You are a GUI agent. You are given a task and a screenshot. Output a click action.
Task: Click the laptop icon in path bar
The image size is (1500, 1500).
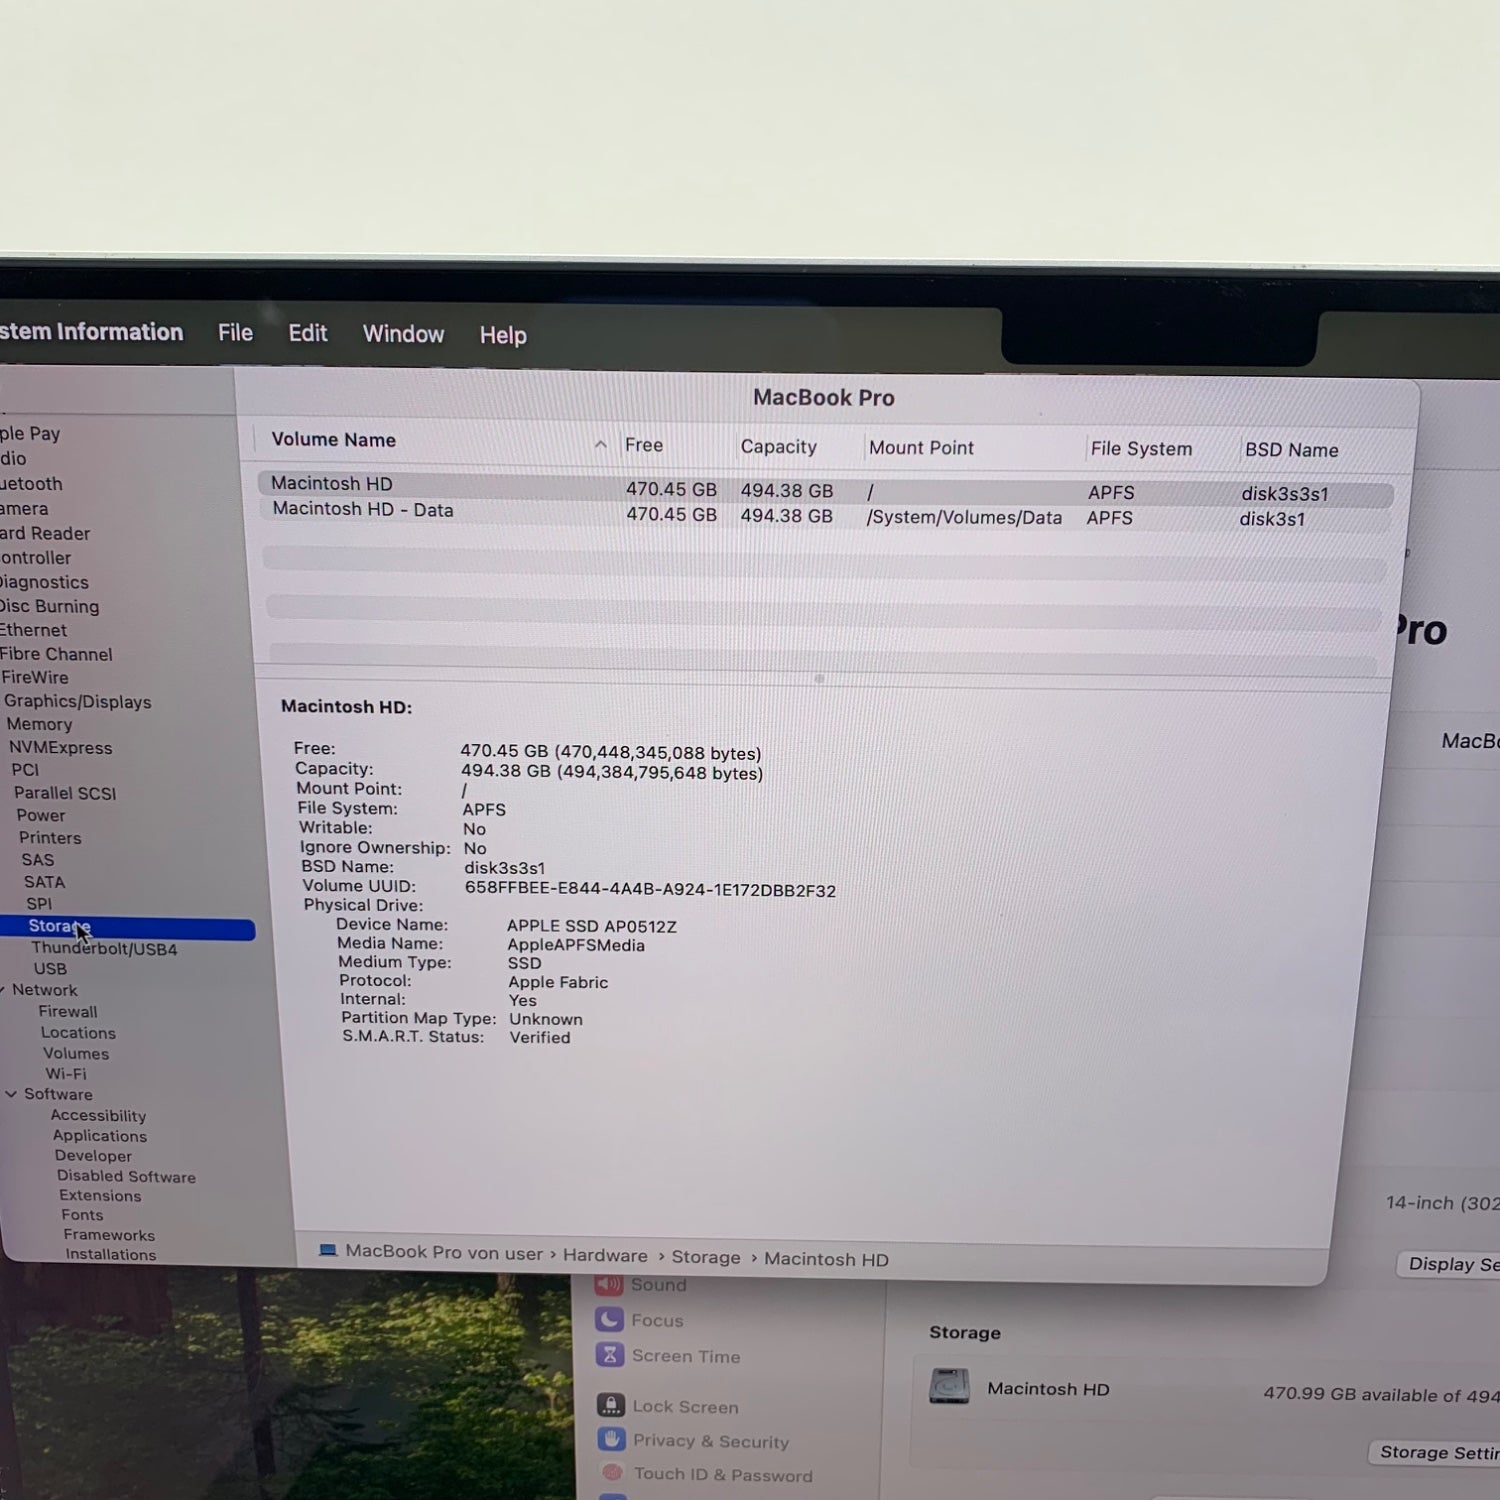[328, 1251]
